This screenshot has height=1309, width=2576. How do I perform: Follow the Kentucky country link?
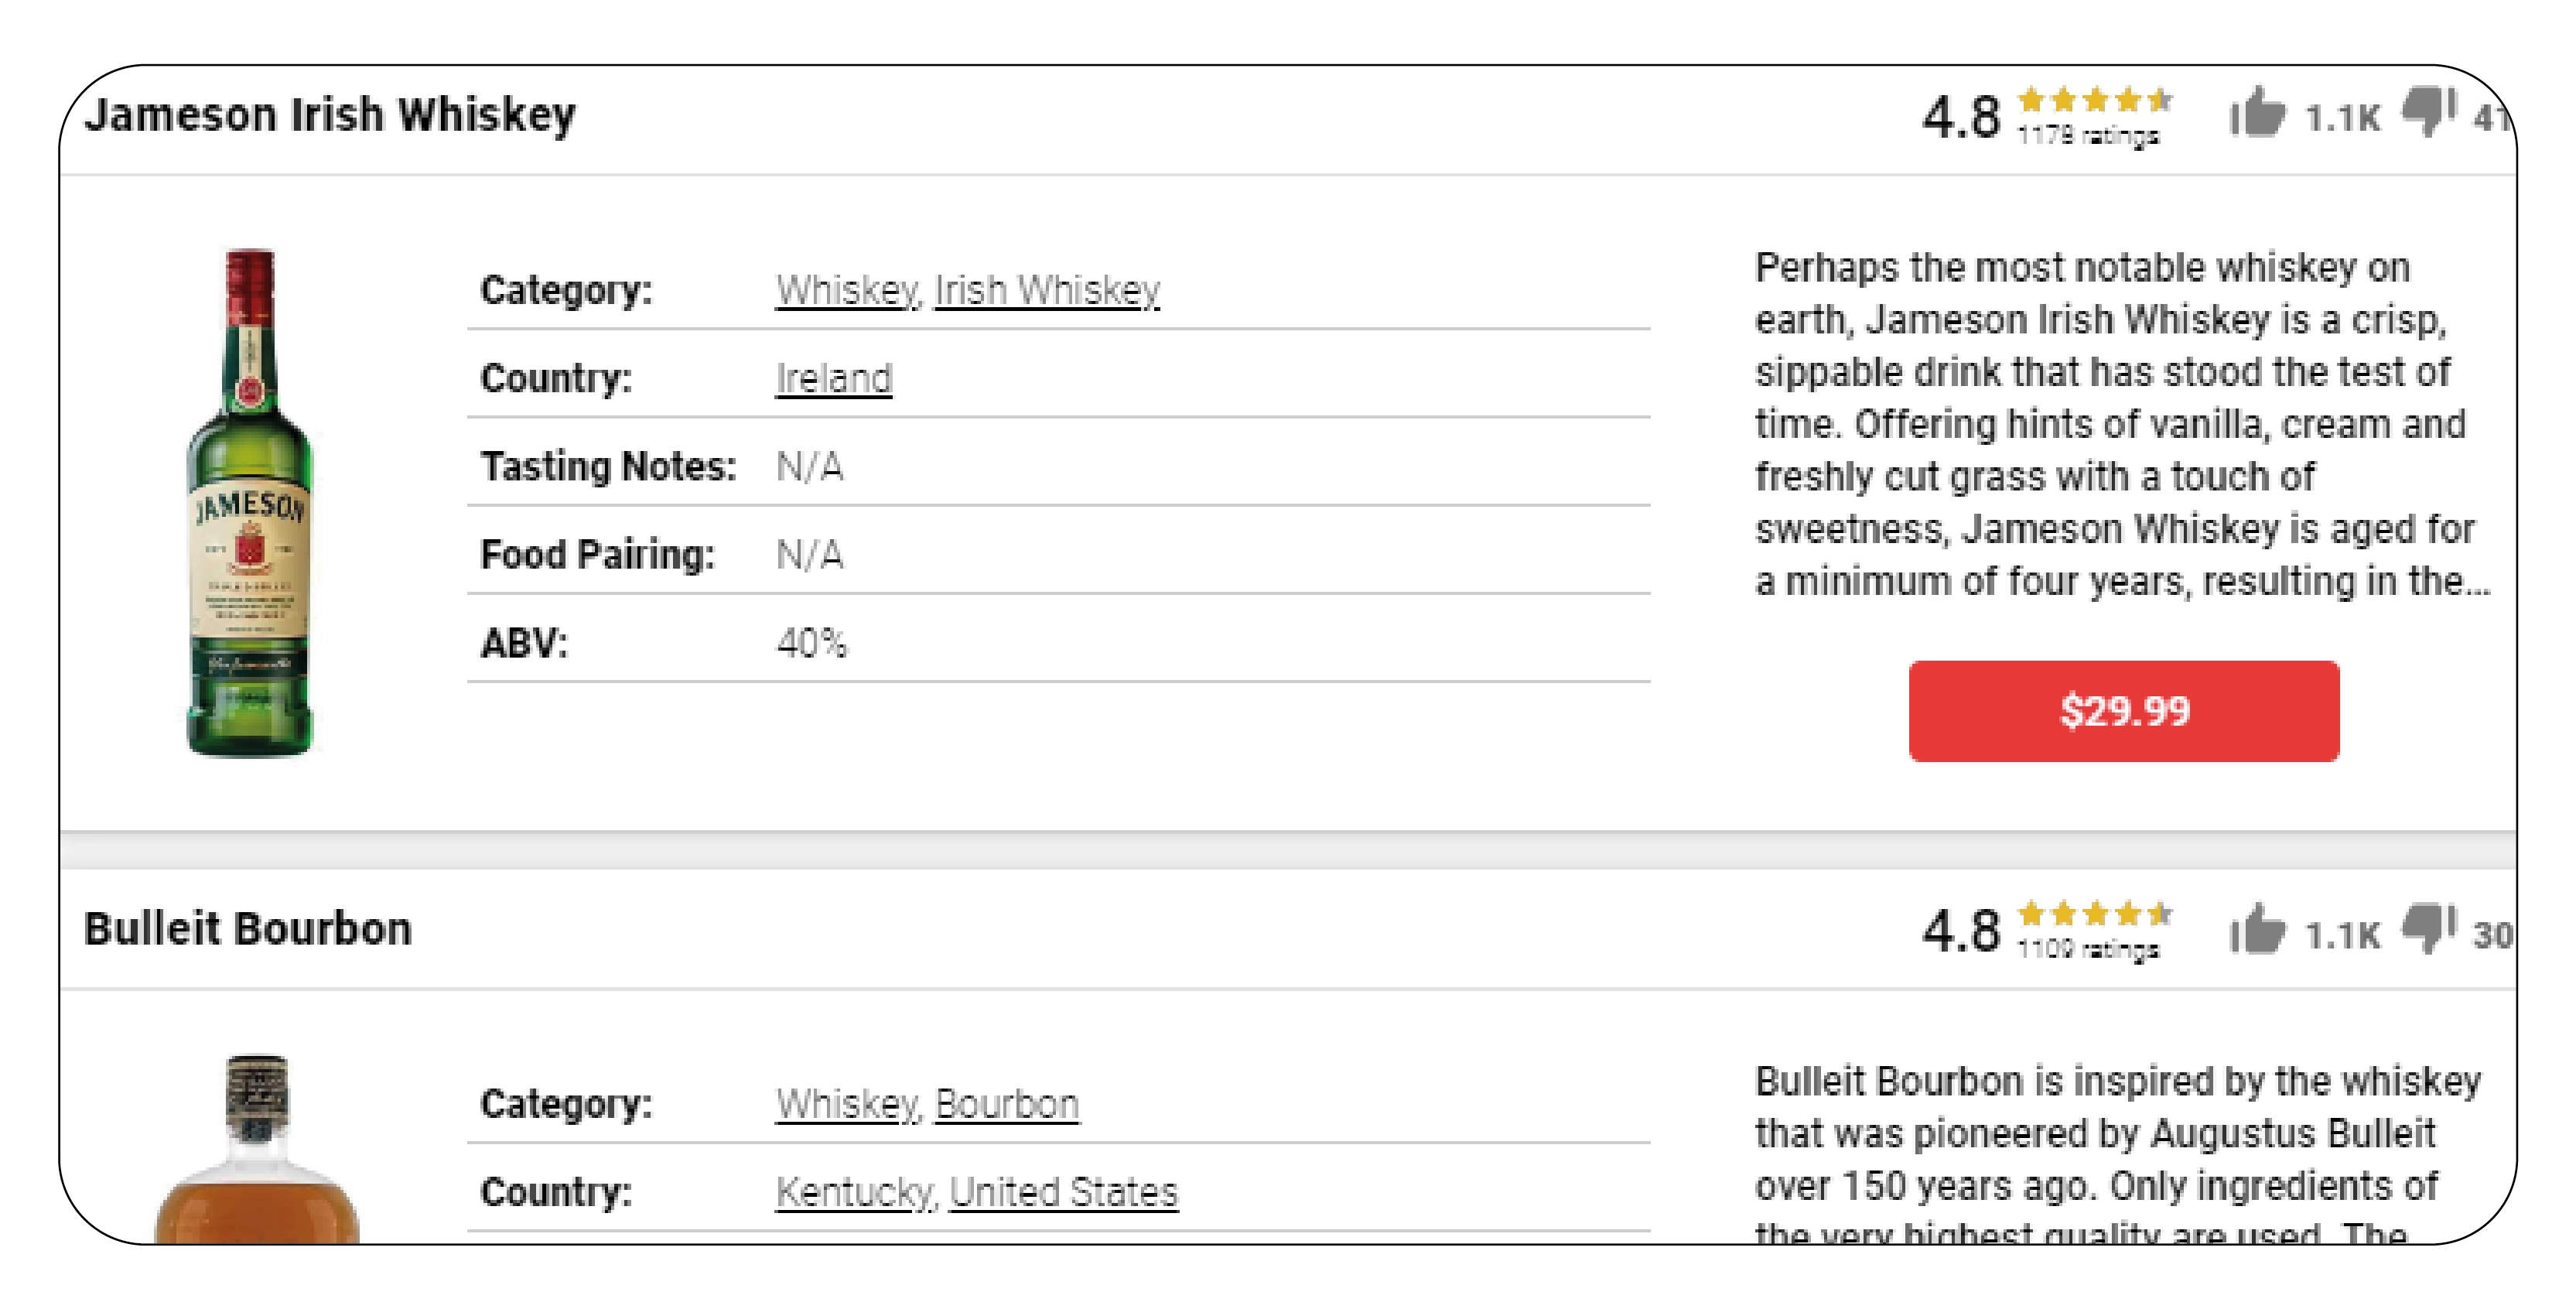854,1192
